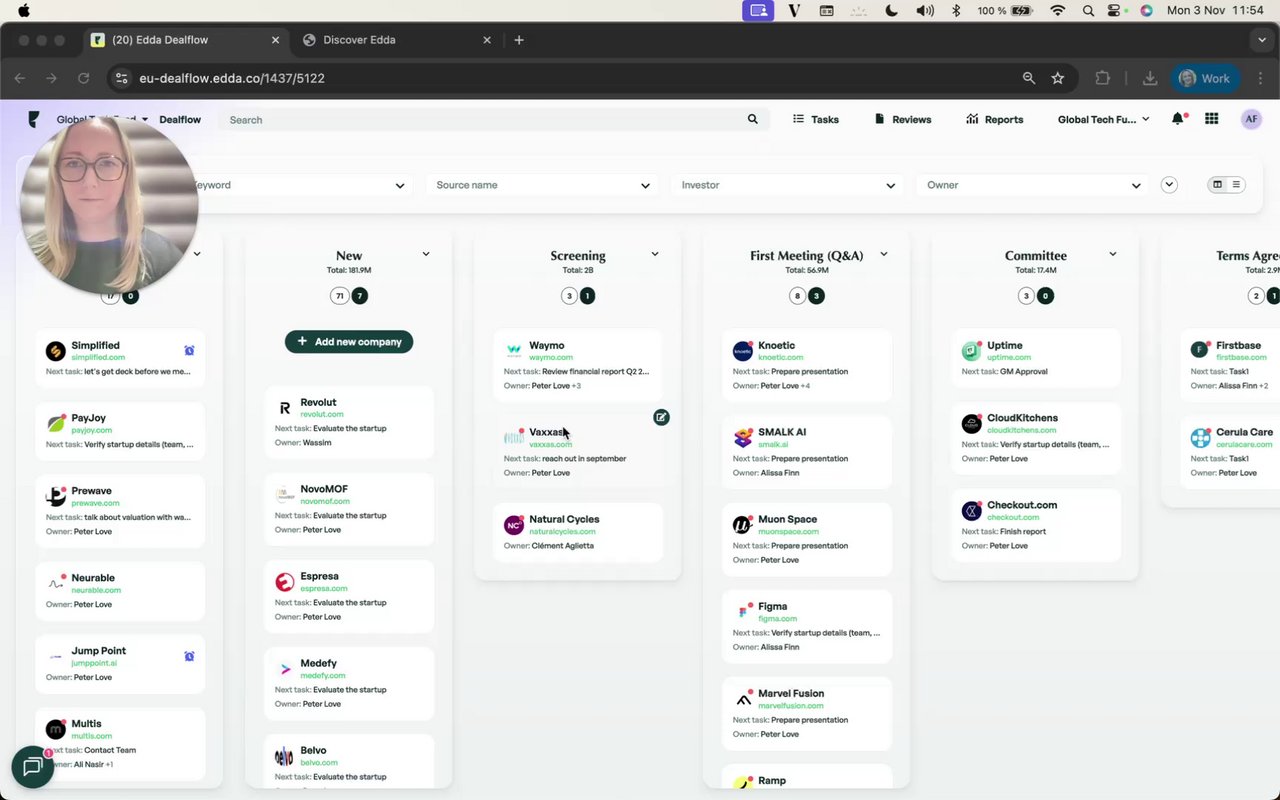
Task: Open the Reviews menu item
Action: [x=903, y=119]
